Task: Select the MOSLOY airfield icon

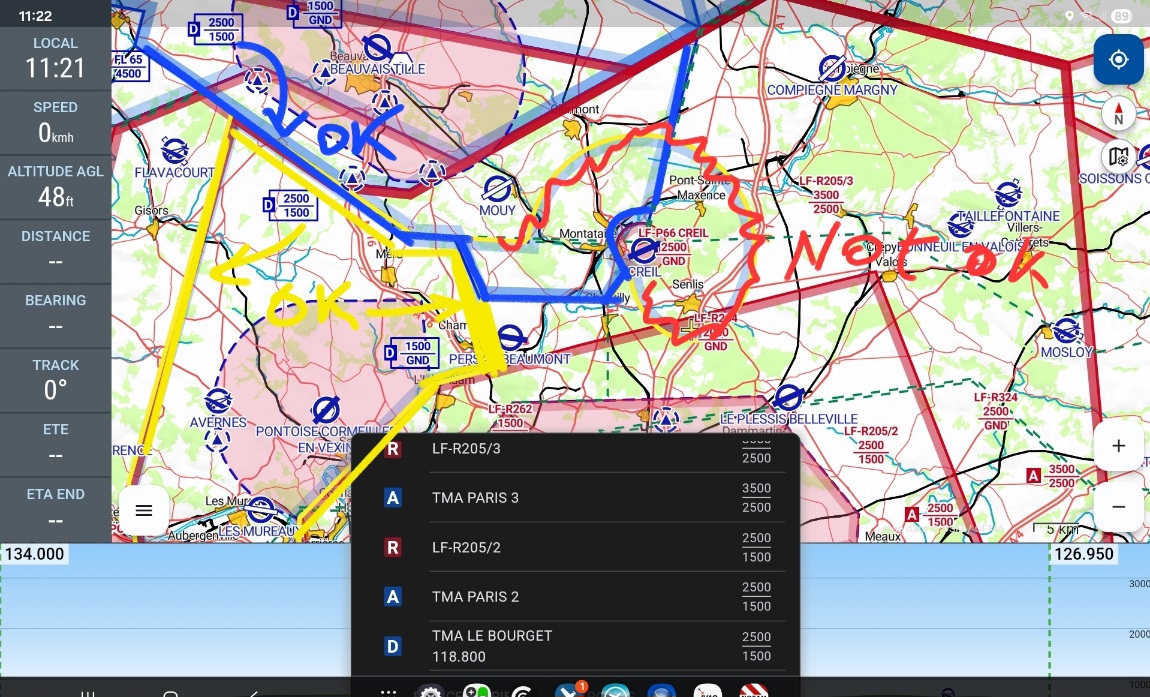Action: point(1066,331)
